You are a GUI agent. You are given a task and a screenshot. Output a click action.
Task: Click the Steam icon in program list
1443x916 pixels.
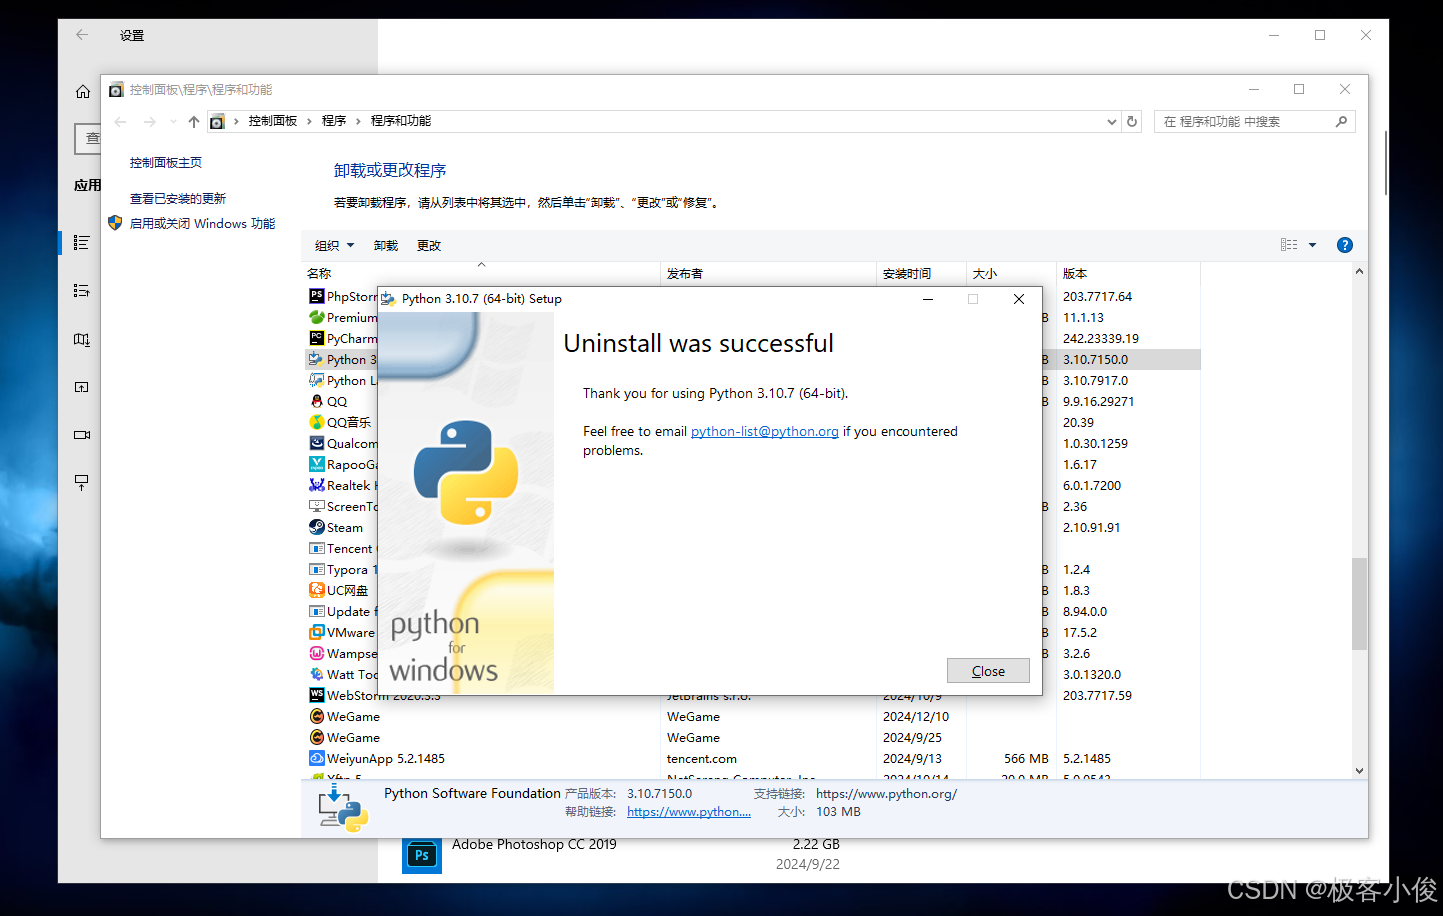click(316, 527)
